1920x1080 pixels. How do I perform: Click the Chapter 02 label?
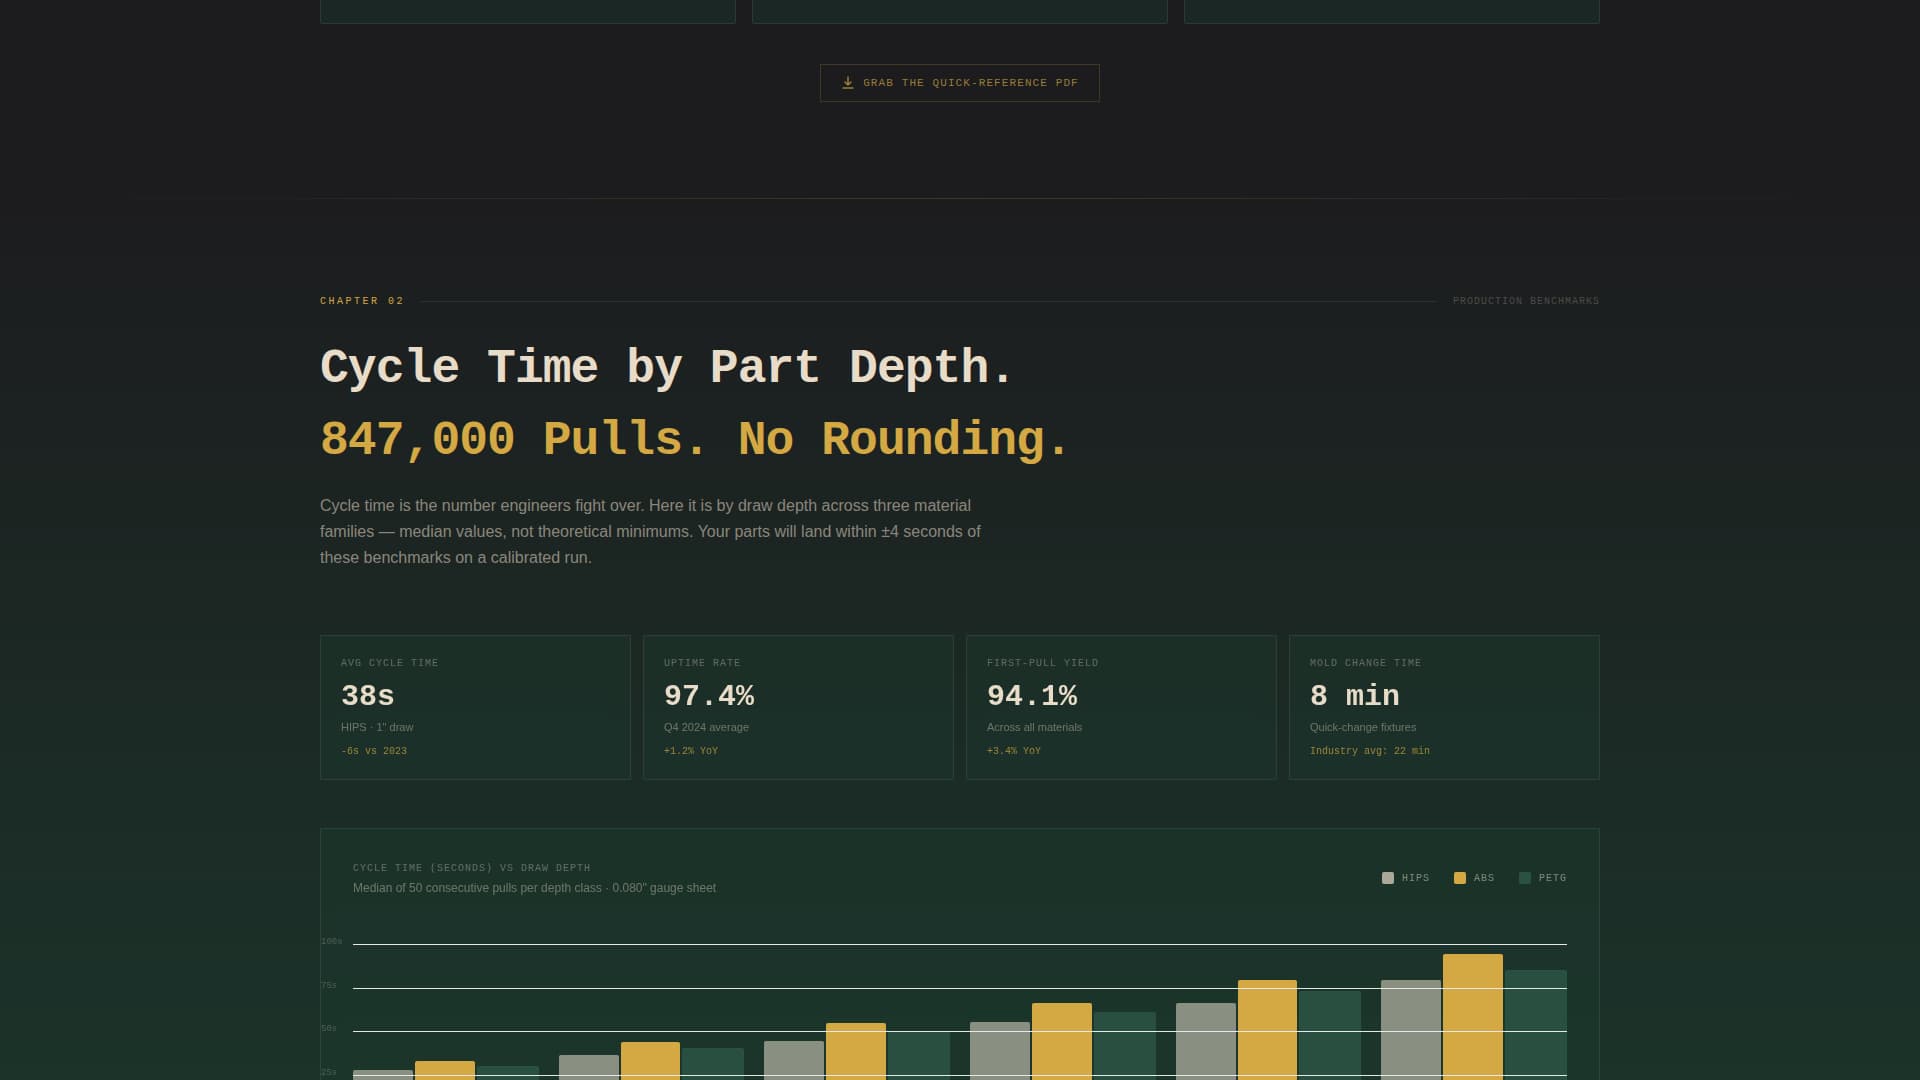point(362,301)
